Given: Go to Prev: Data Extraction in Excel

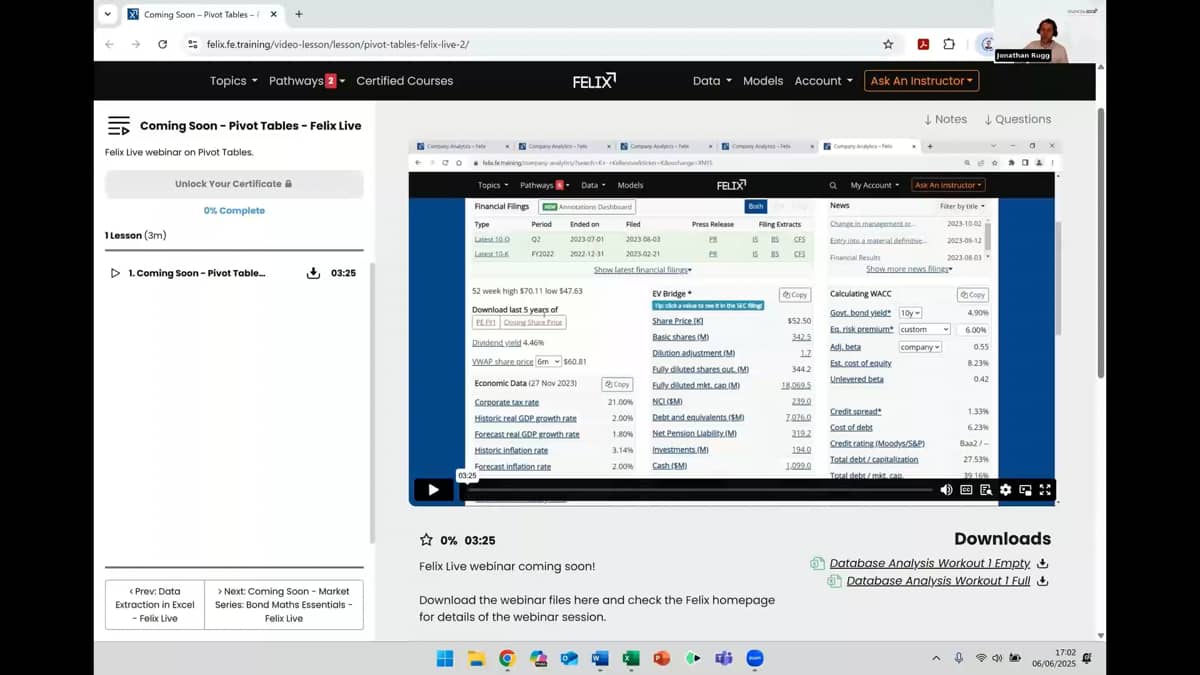Looking at the screenshot, I should pos(155,605).
